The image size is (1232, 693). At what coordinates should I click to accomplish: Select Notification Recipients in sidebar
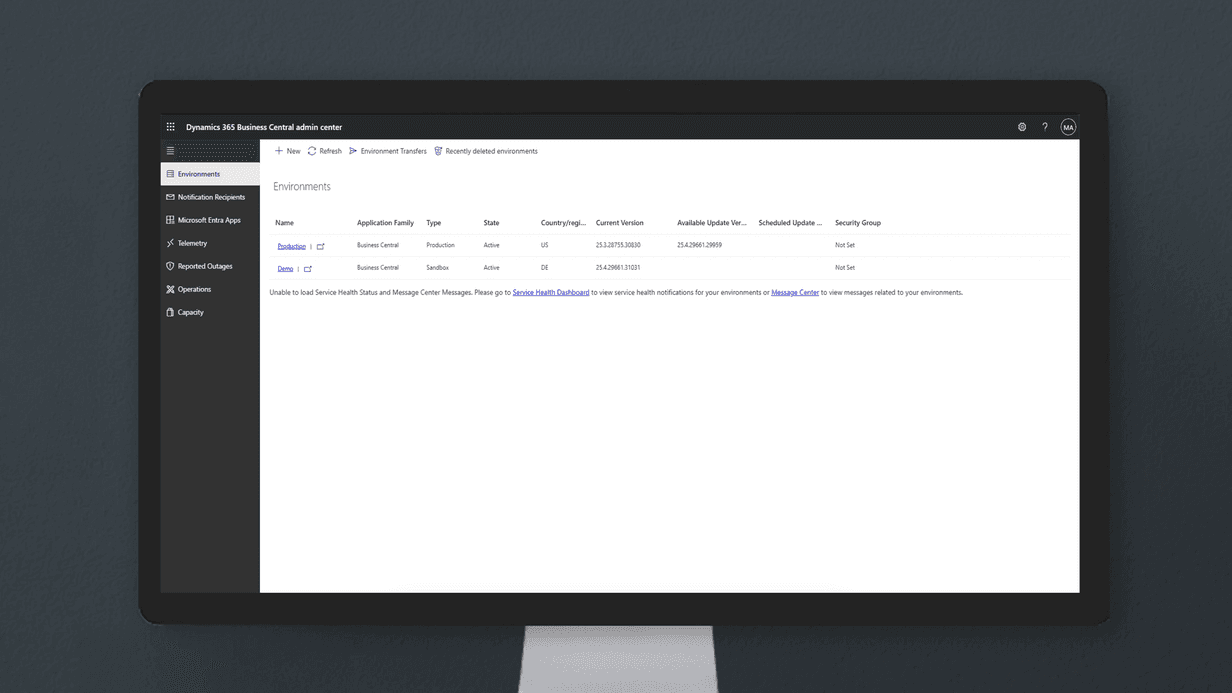[210, 197]
